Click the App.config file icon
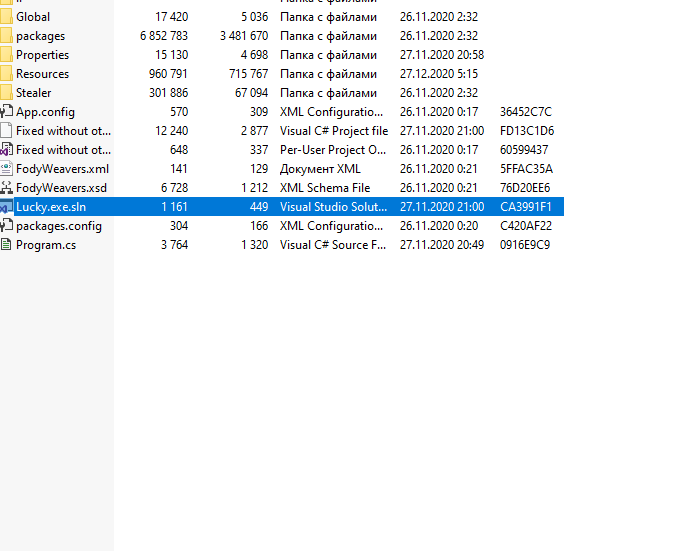Image resolution: width=684 pixels, height=551 pixels. (7, 112)
